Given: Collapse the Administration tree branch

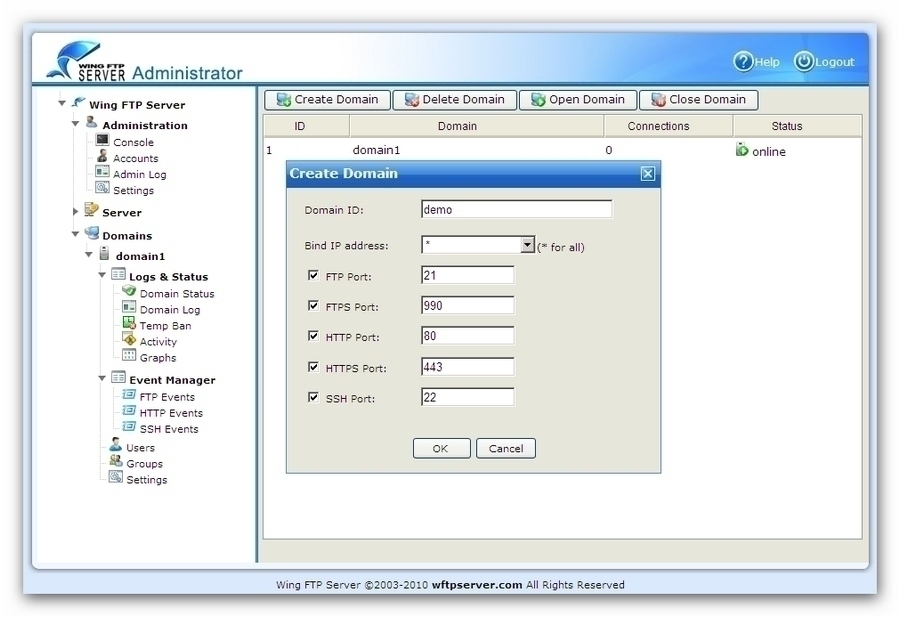Looking at the screenshot, I should click(76, 125).
